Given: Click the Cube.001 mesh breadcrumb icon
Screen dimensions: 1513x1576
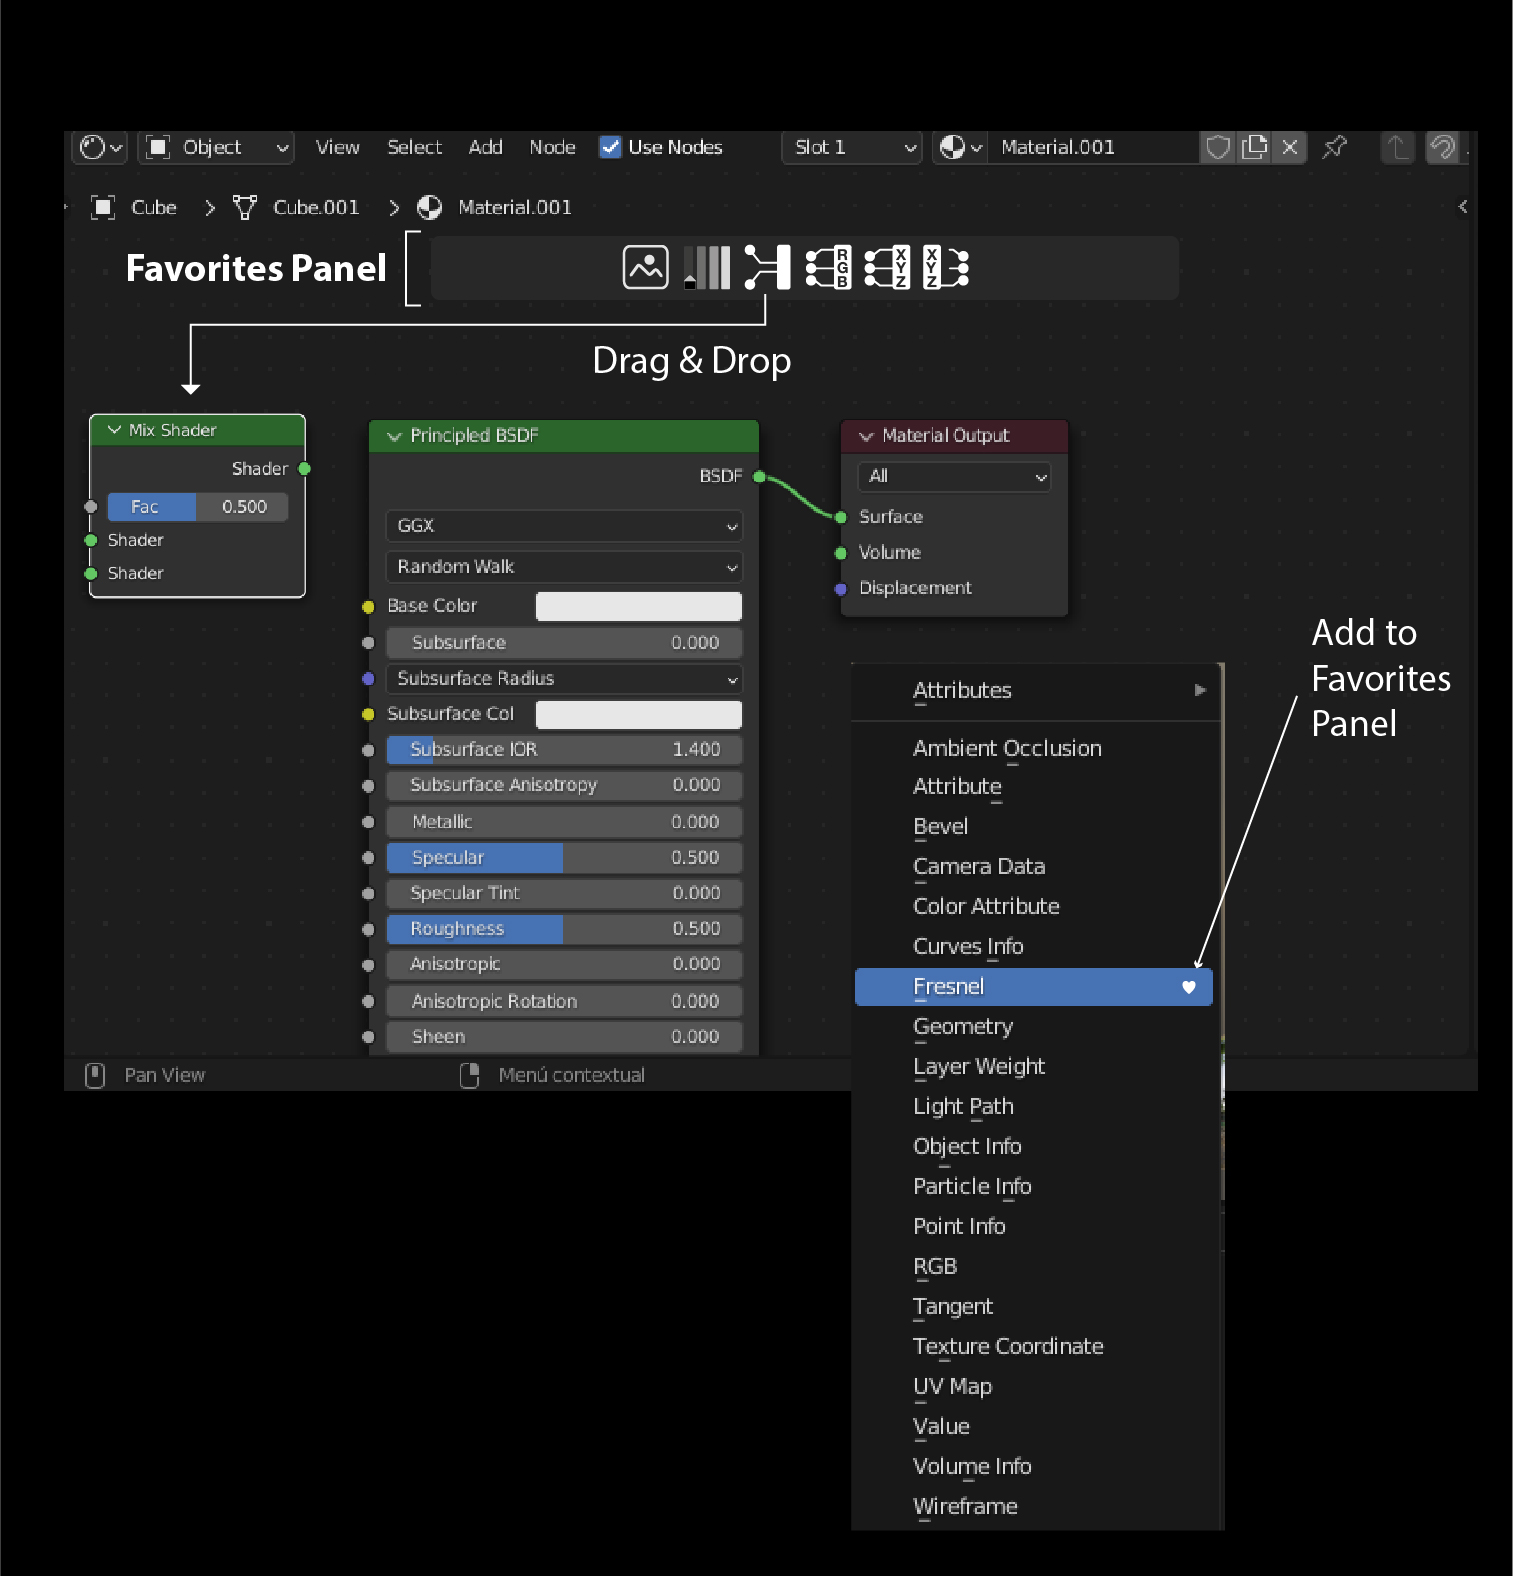Looking at the screenshot, I should [245, 207].
